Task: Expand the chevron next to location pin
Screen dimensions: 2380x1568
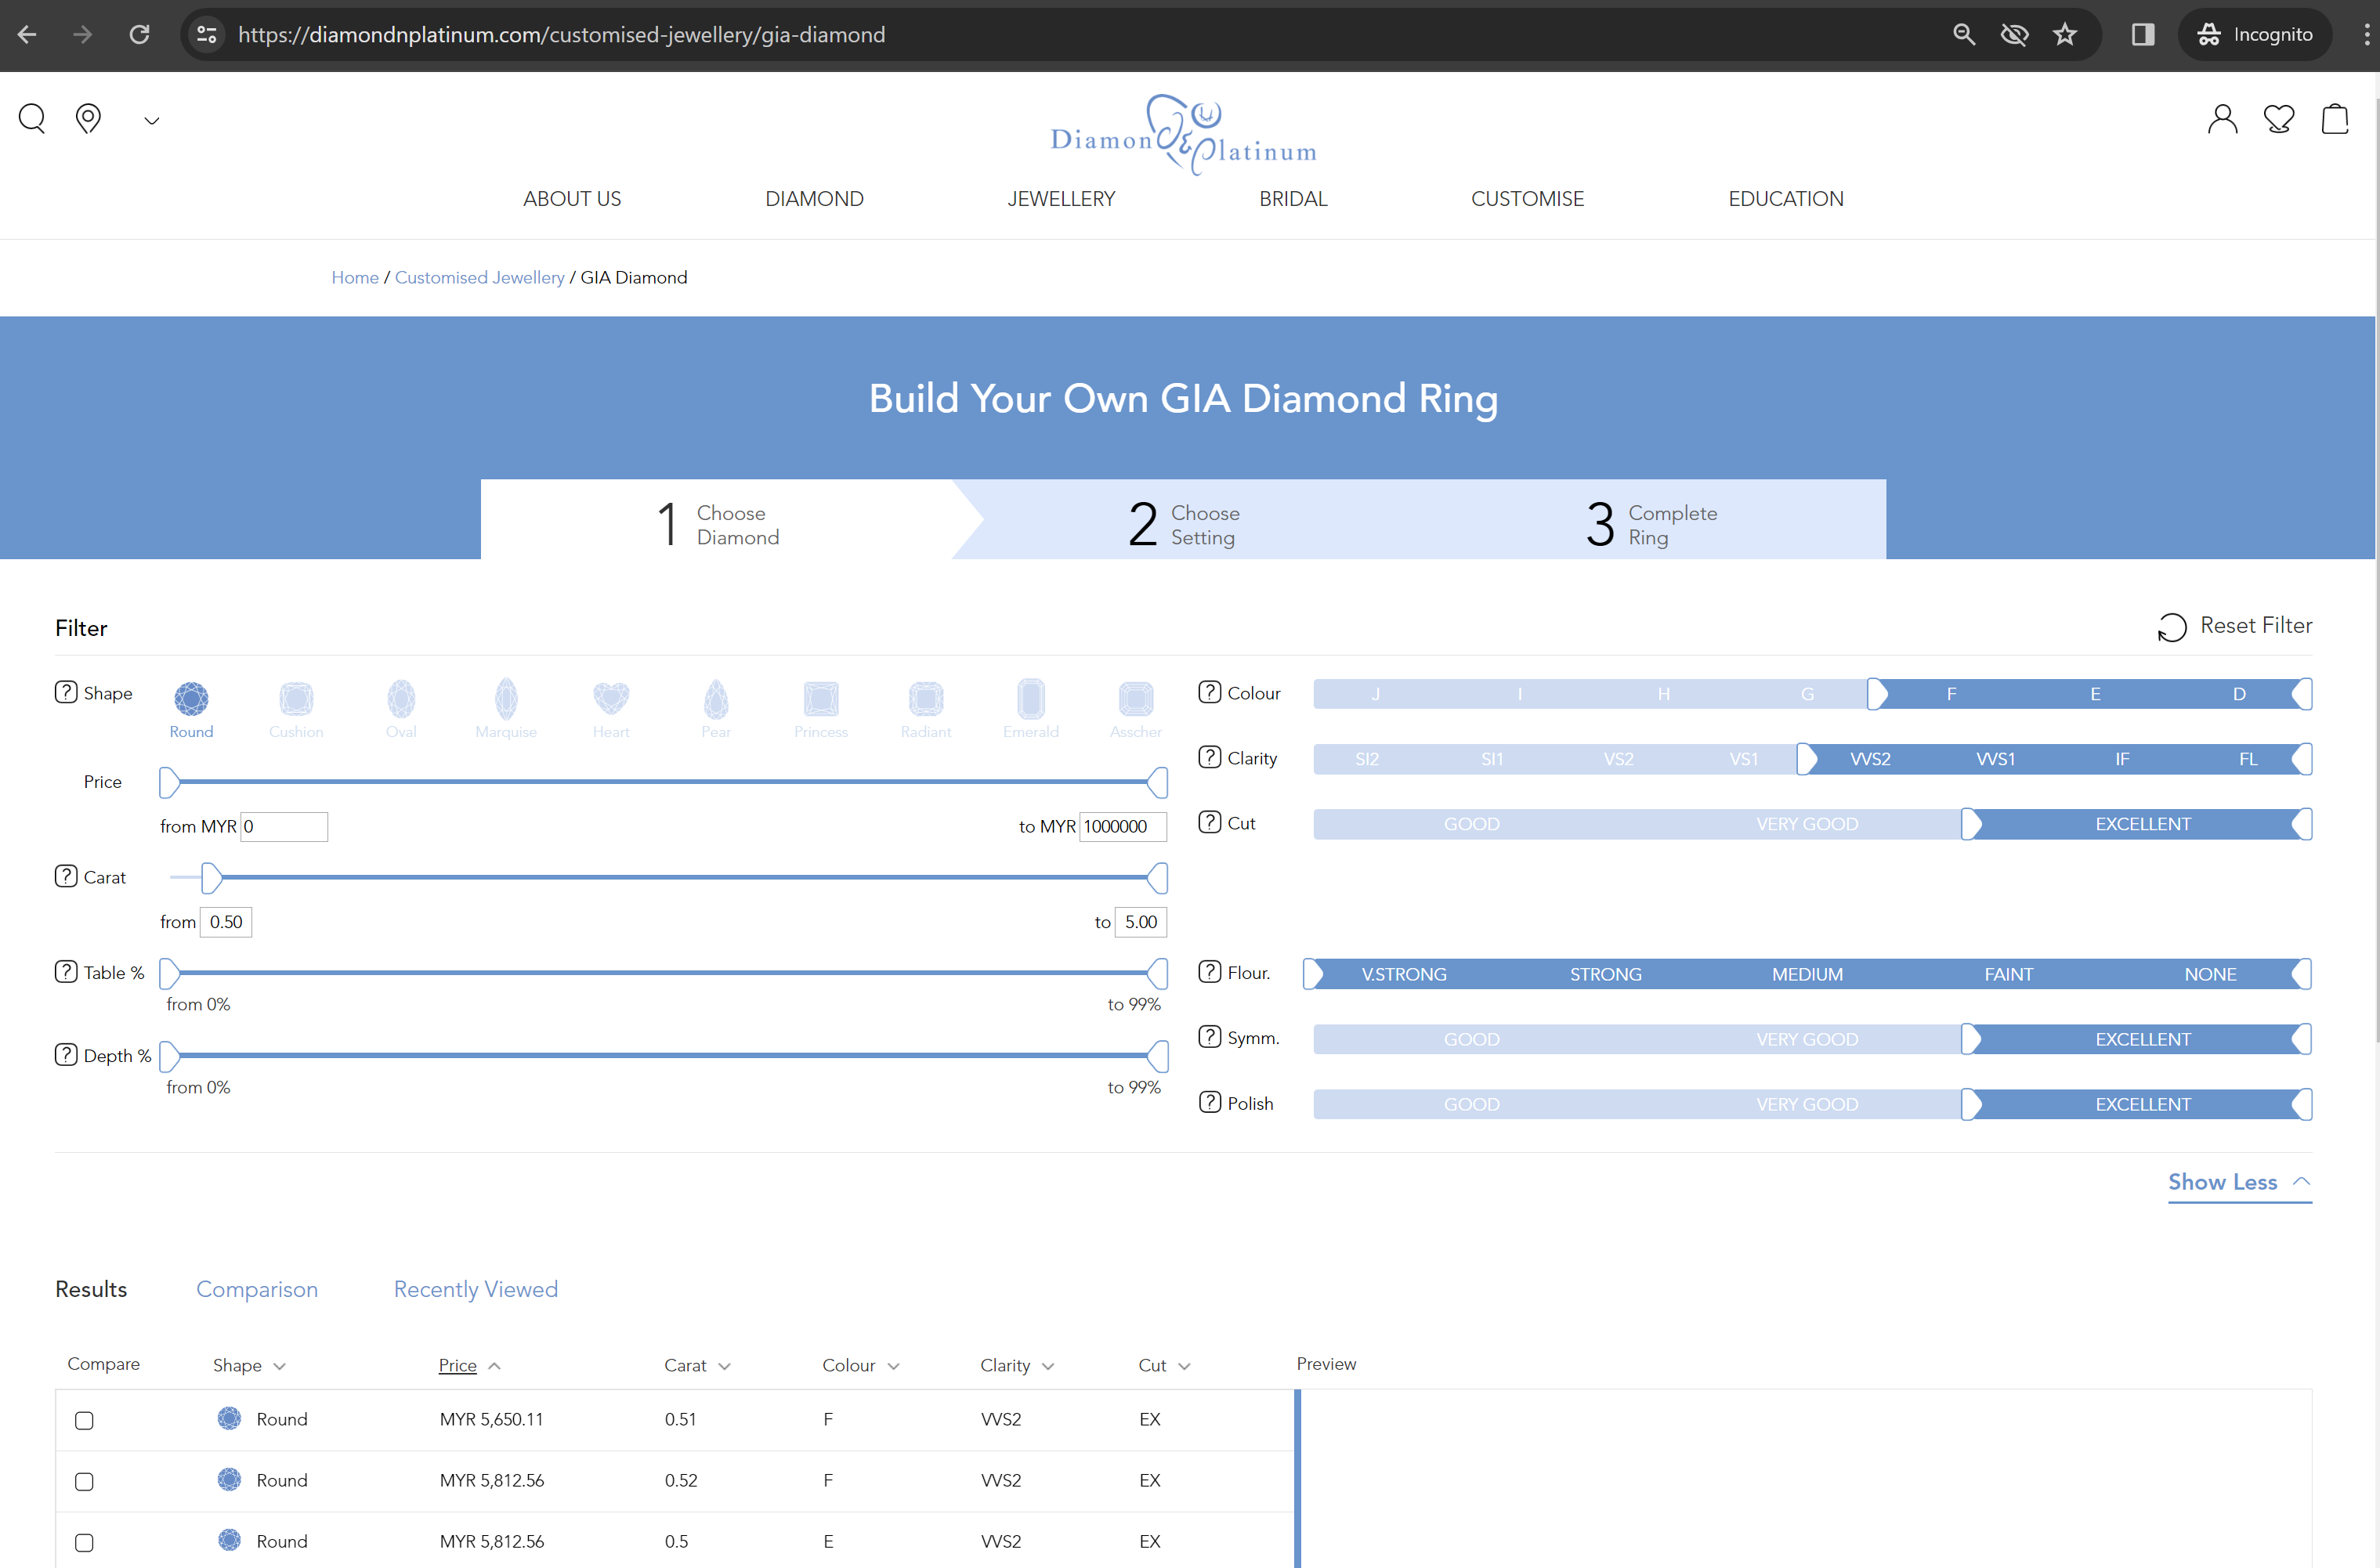Action: click(151, 121)
